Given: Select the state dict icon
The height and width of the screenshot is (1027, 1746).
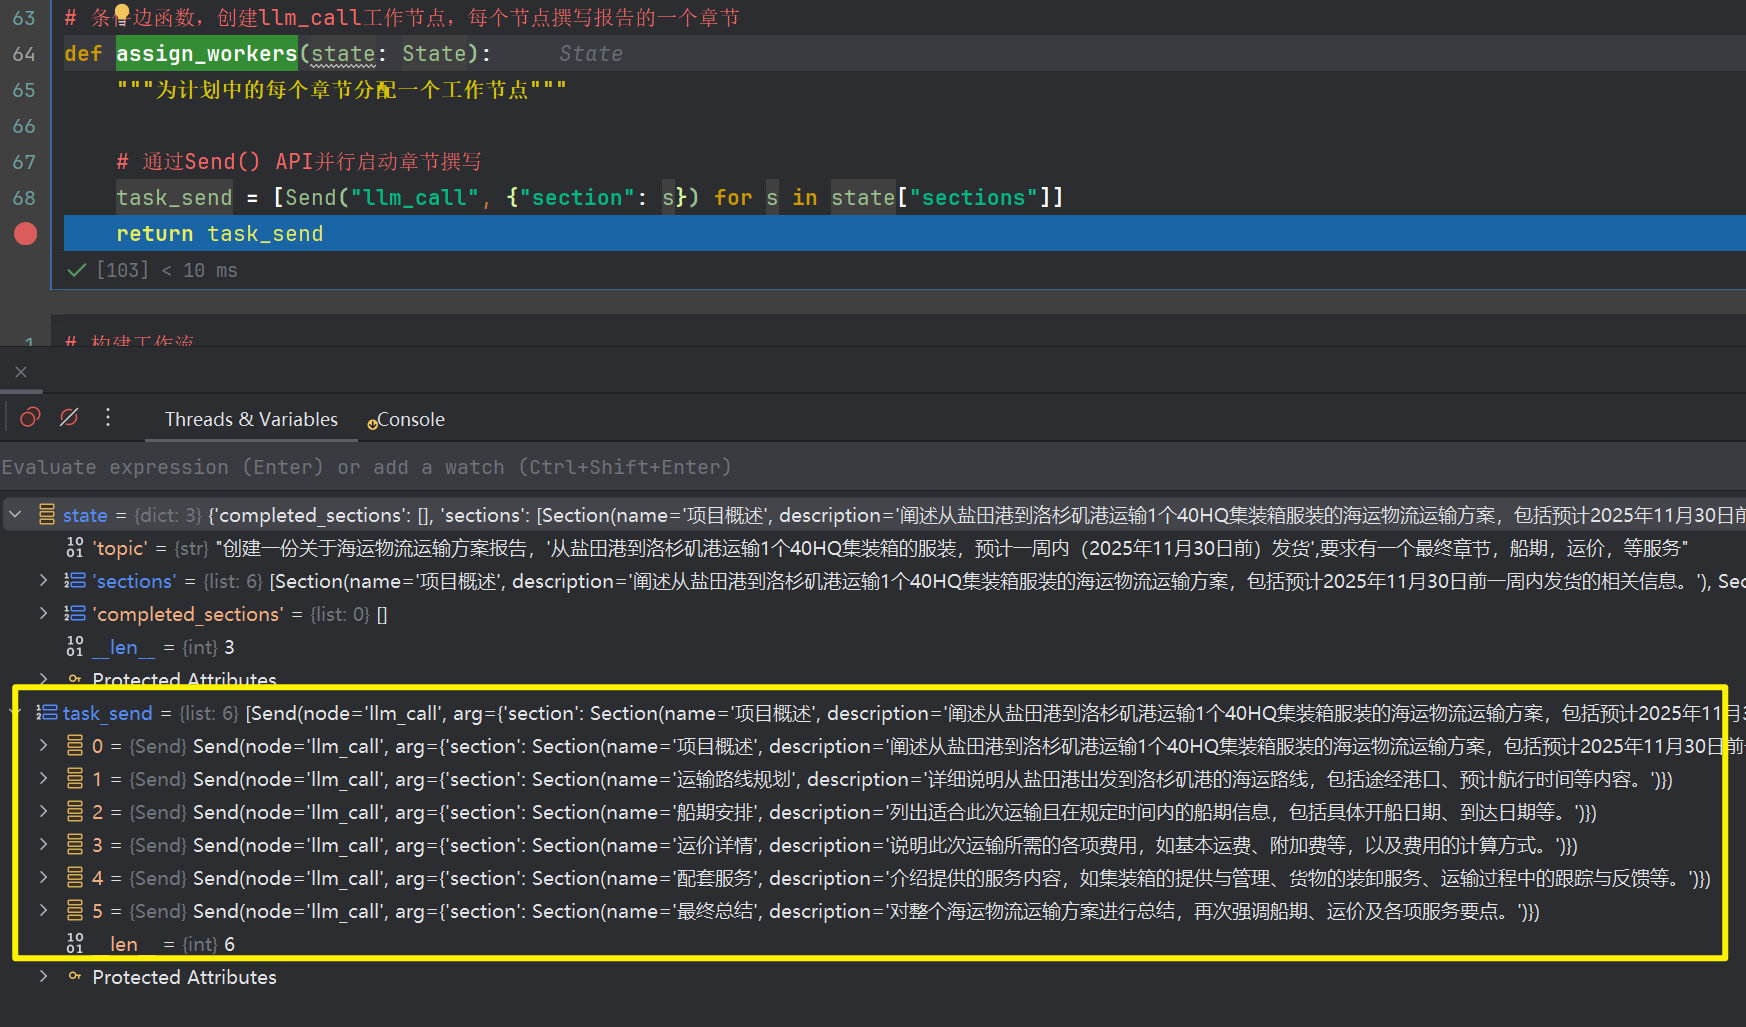Looking at the screenshot, I should 47,515.
